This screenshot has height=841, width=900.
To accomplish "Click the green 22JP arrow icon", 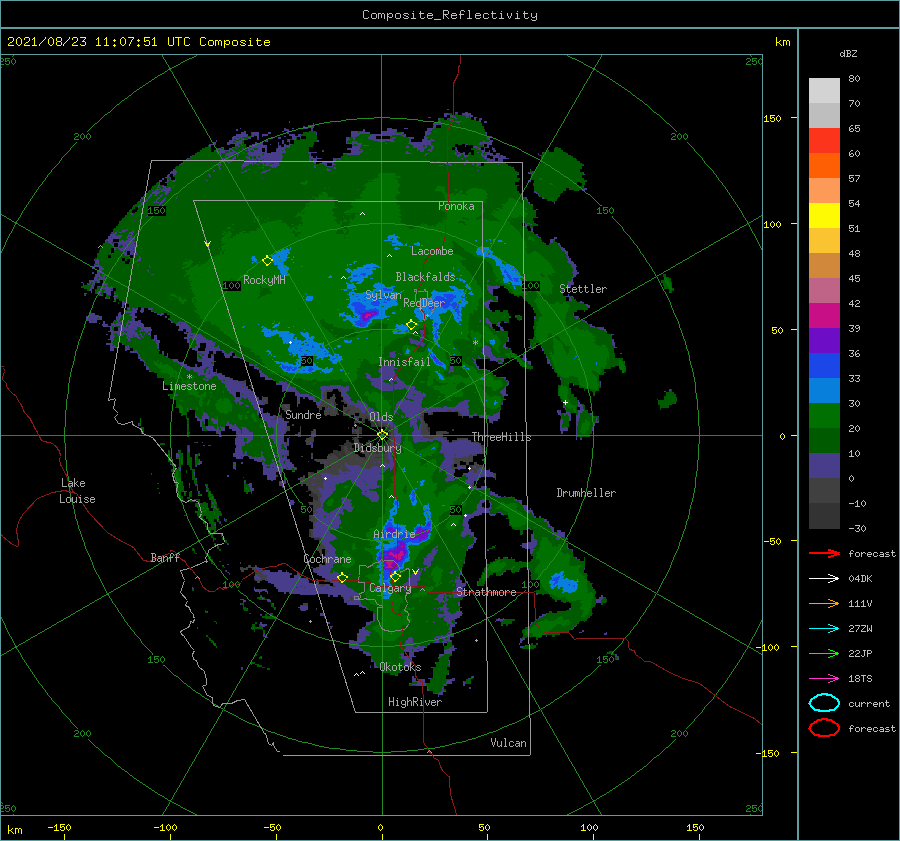I will click(824, 653).
